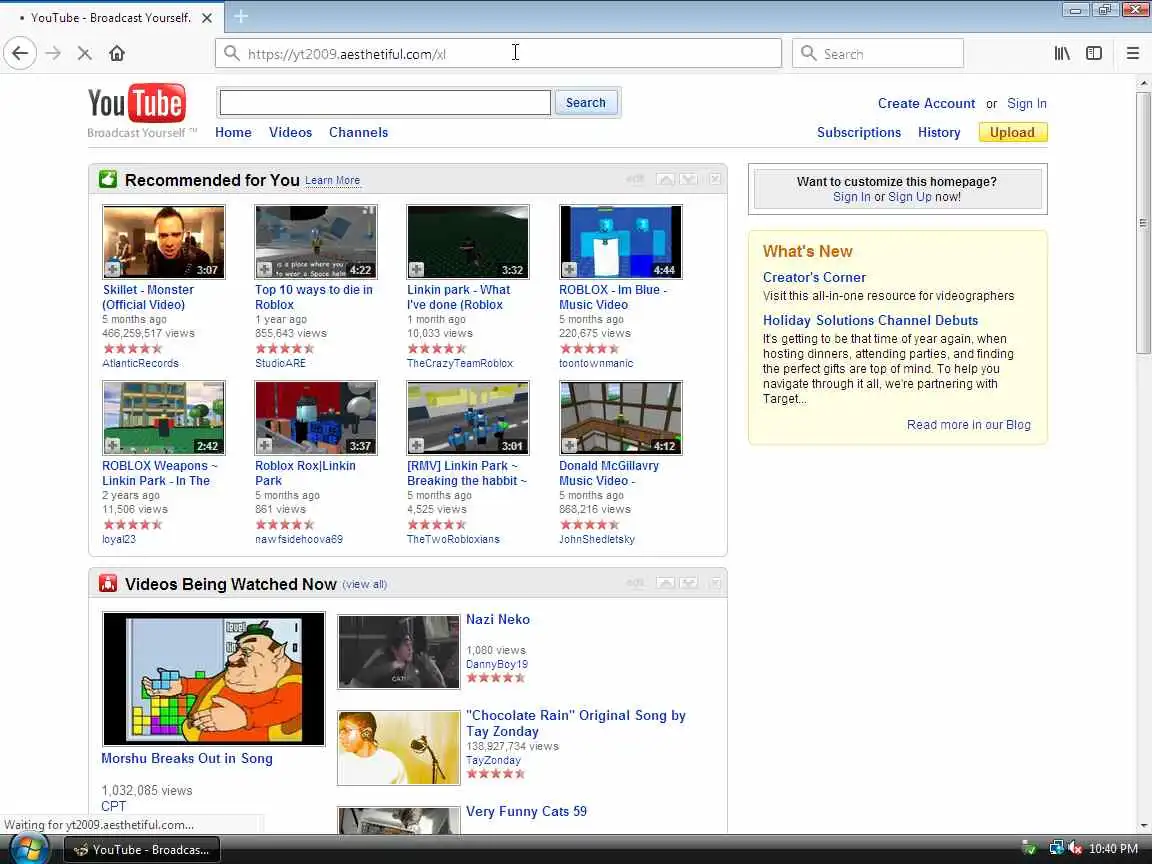Viewport: 1152px width, 864px height.
Task: Focus the YouTube search text box
Action: coord(385,103)
